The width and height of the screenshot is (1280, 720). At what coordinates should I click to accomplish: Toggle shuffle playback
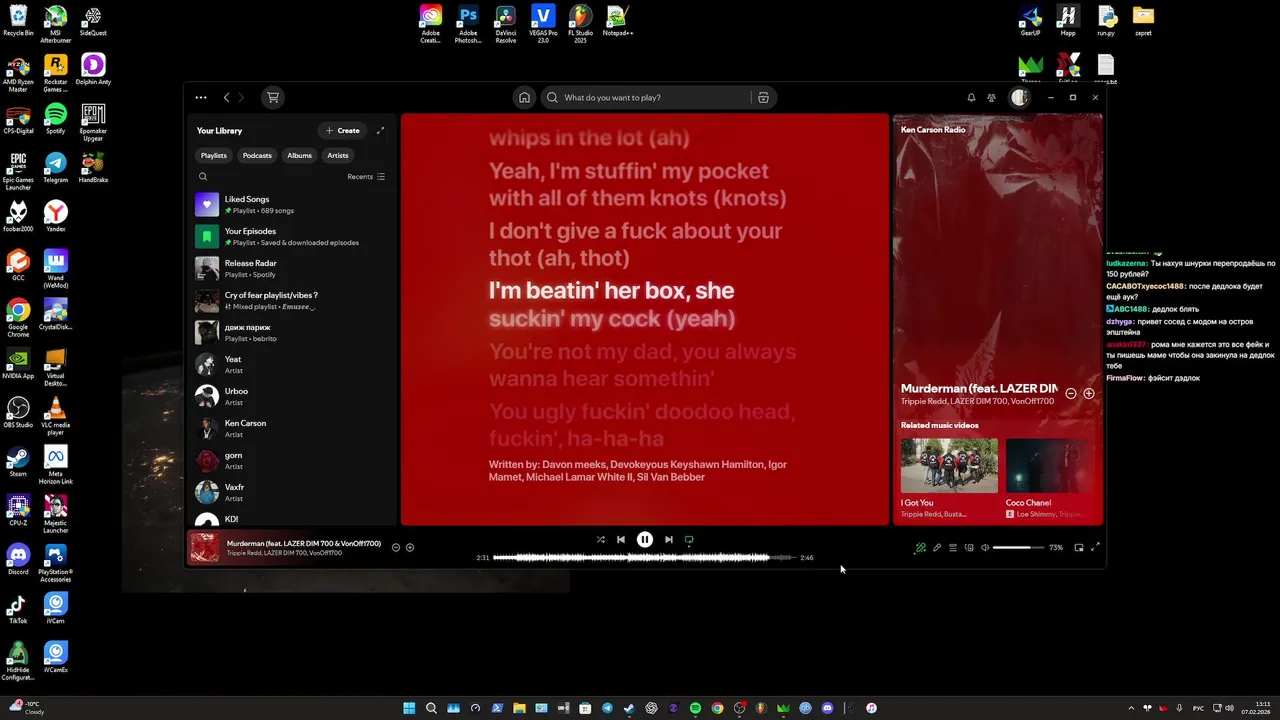(x=601, y=540)
